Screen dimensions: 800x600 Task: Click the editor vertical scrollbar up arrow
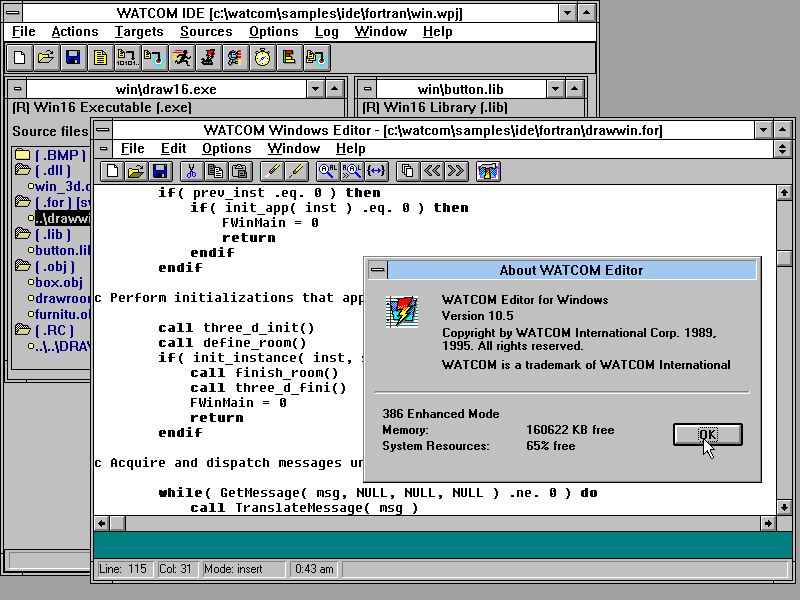784,192
